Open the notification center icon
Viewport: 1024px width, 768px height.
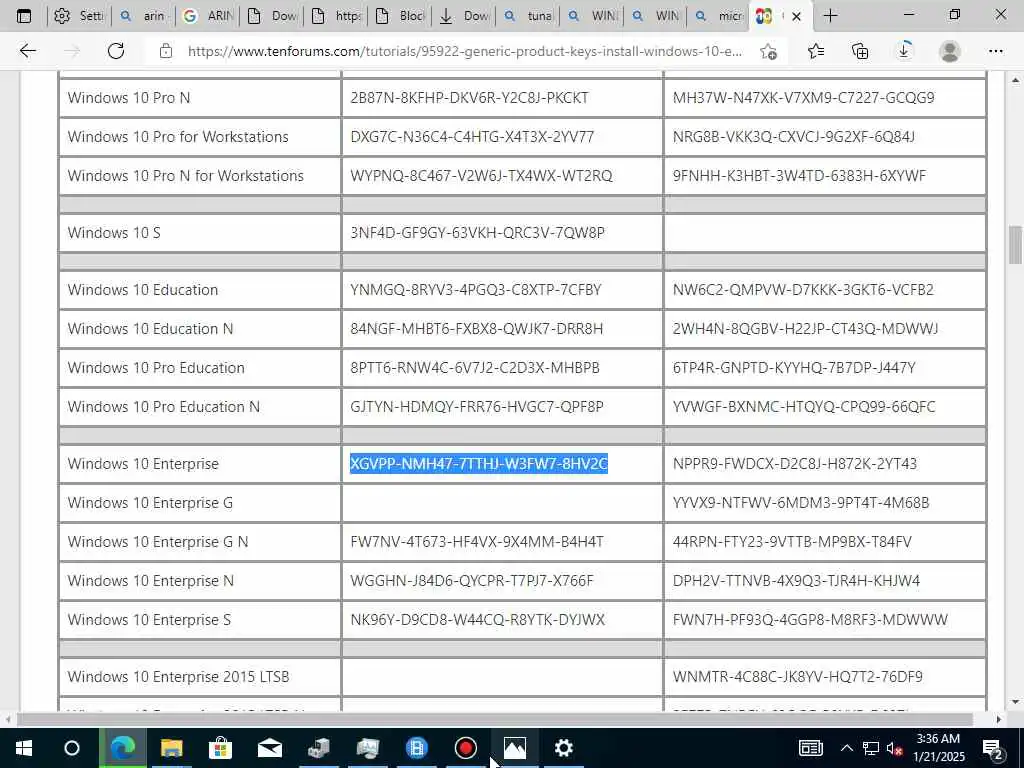pos(993,748)
